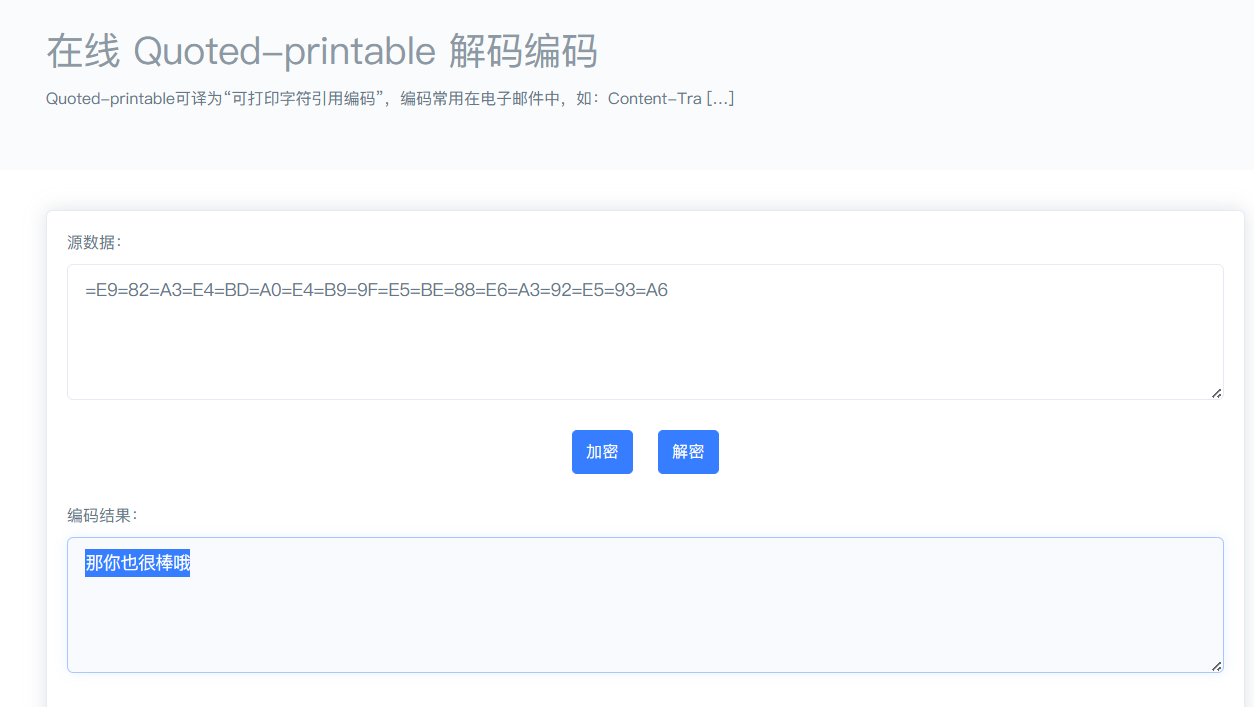Expand the truncated description ellipsis […]

point(720,98)
